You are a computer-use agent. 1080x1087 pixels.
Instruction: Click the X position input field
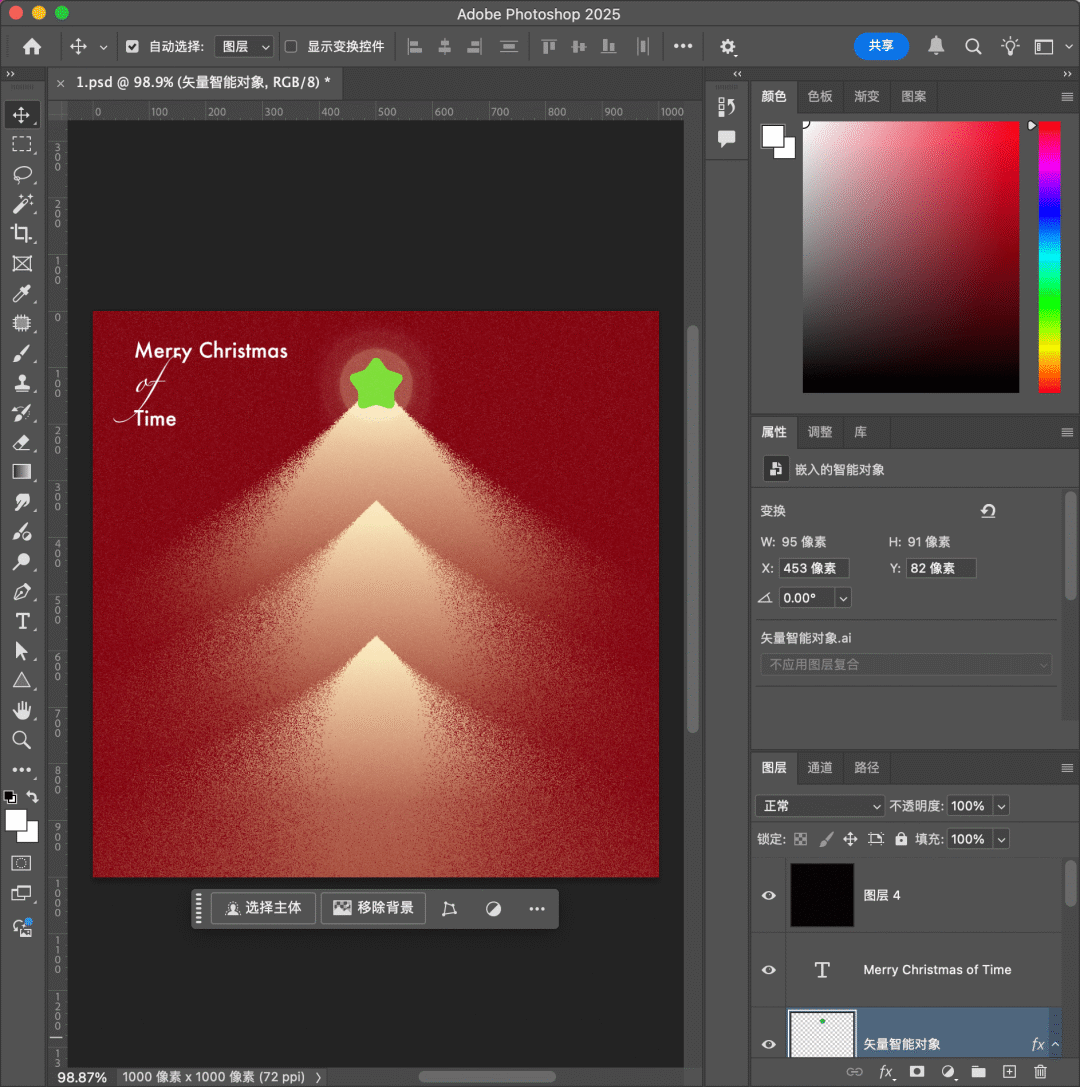[814, 568]
